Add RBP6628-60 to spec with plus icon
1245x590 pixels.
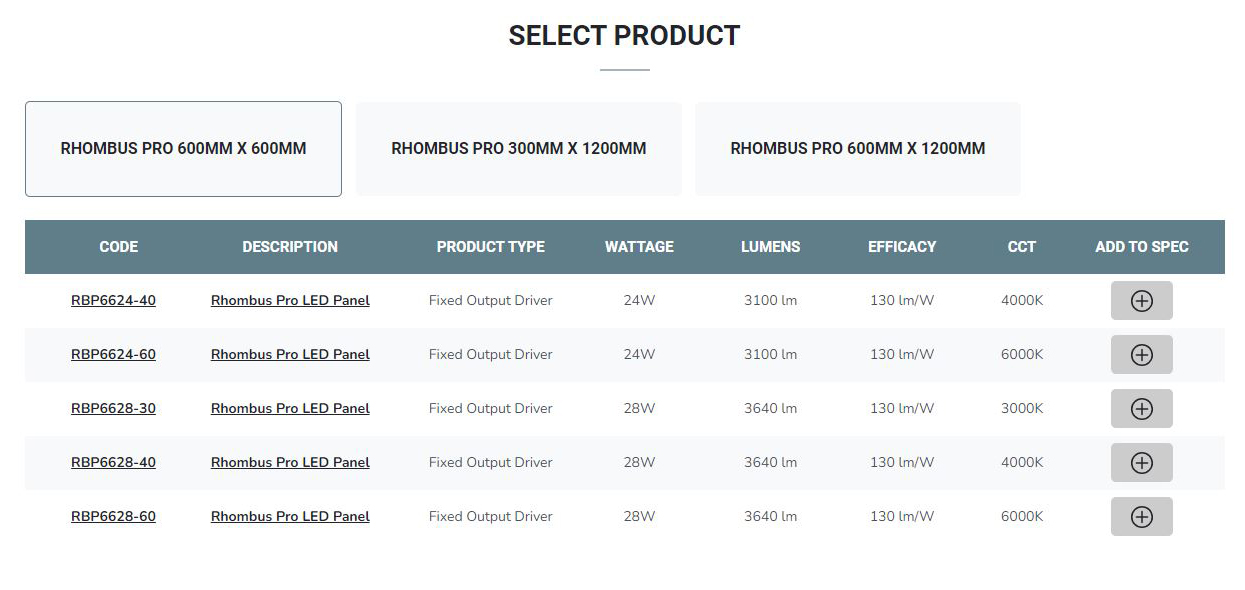click(x=1141, y=517)
